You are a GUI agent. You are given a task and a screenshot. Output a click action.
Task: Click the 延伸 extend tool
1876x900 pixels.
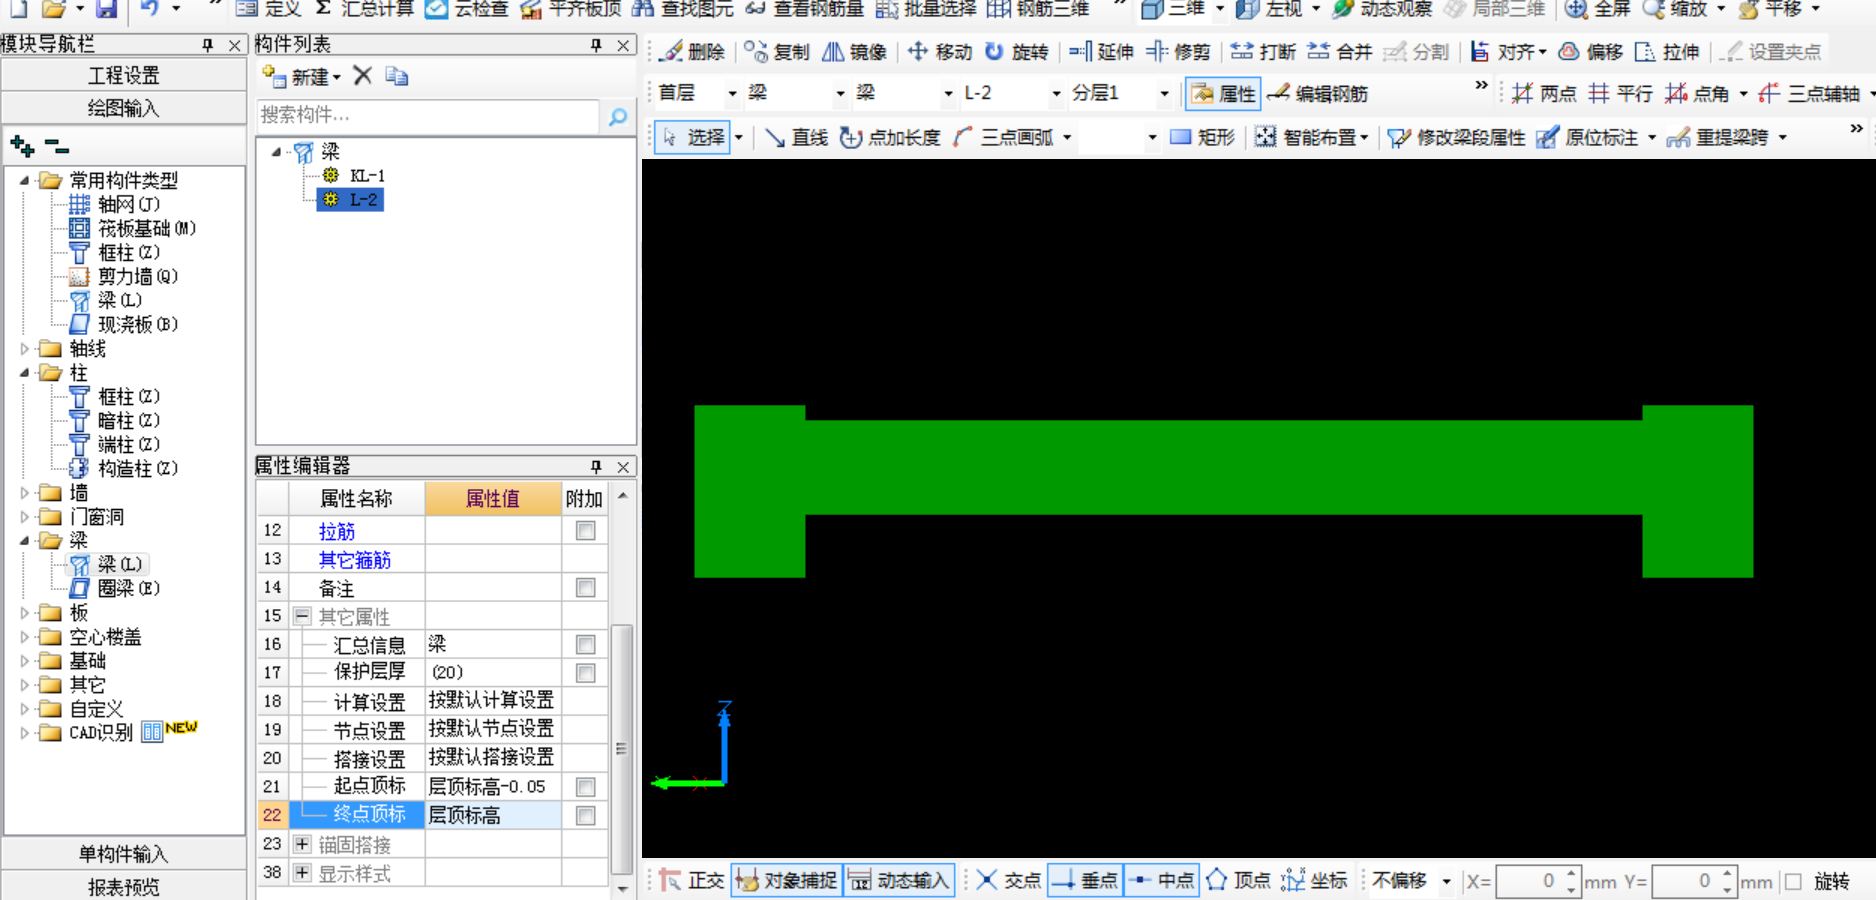click(x=1101, y=52)
